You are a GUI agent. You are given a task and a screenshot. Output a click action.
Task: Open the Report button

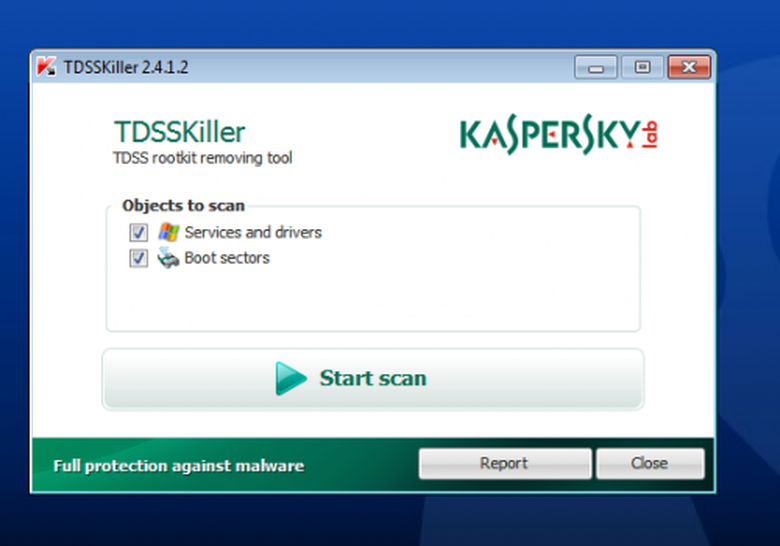tap(504, 463)
